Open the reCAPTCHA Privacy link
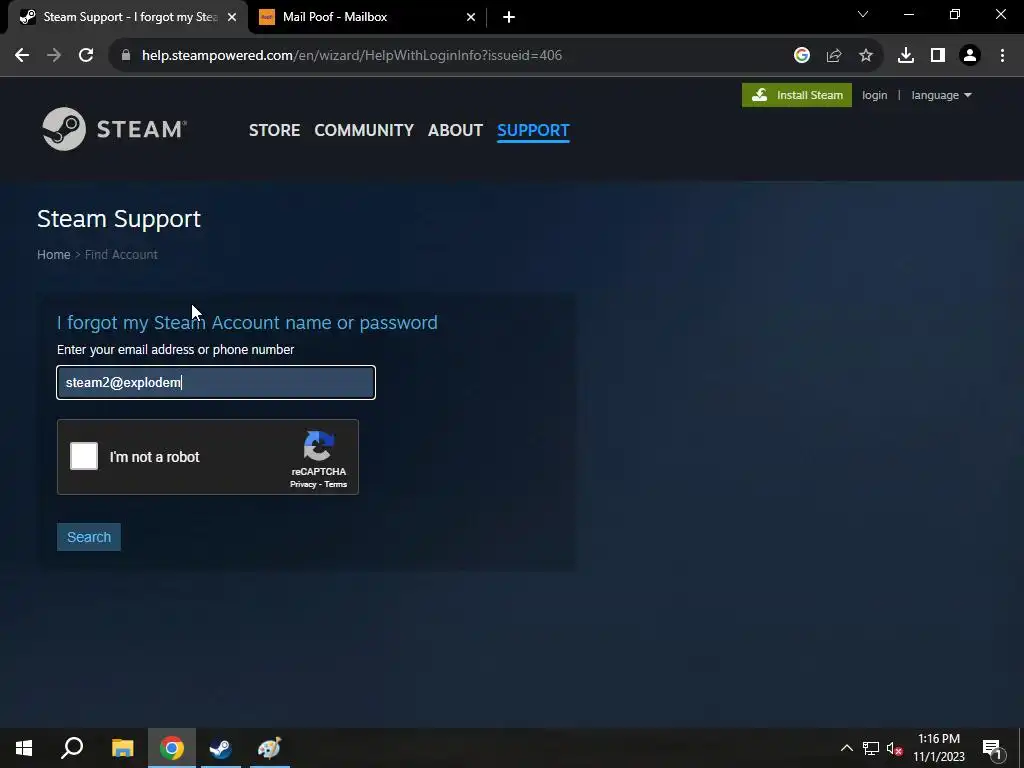Image resolution: width=1024 pixels, height=768 pixels. 303,485
